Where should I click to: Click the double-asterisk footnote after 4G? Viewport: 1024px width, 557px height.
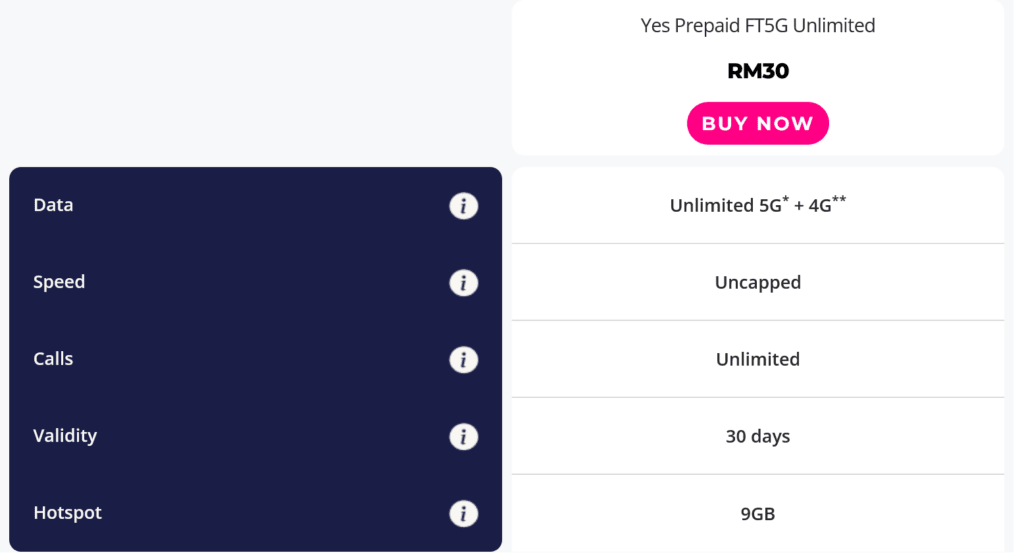840,200
